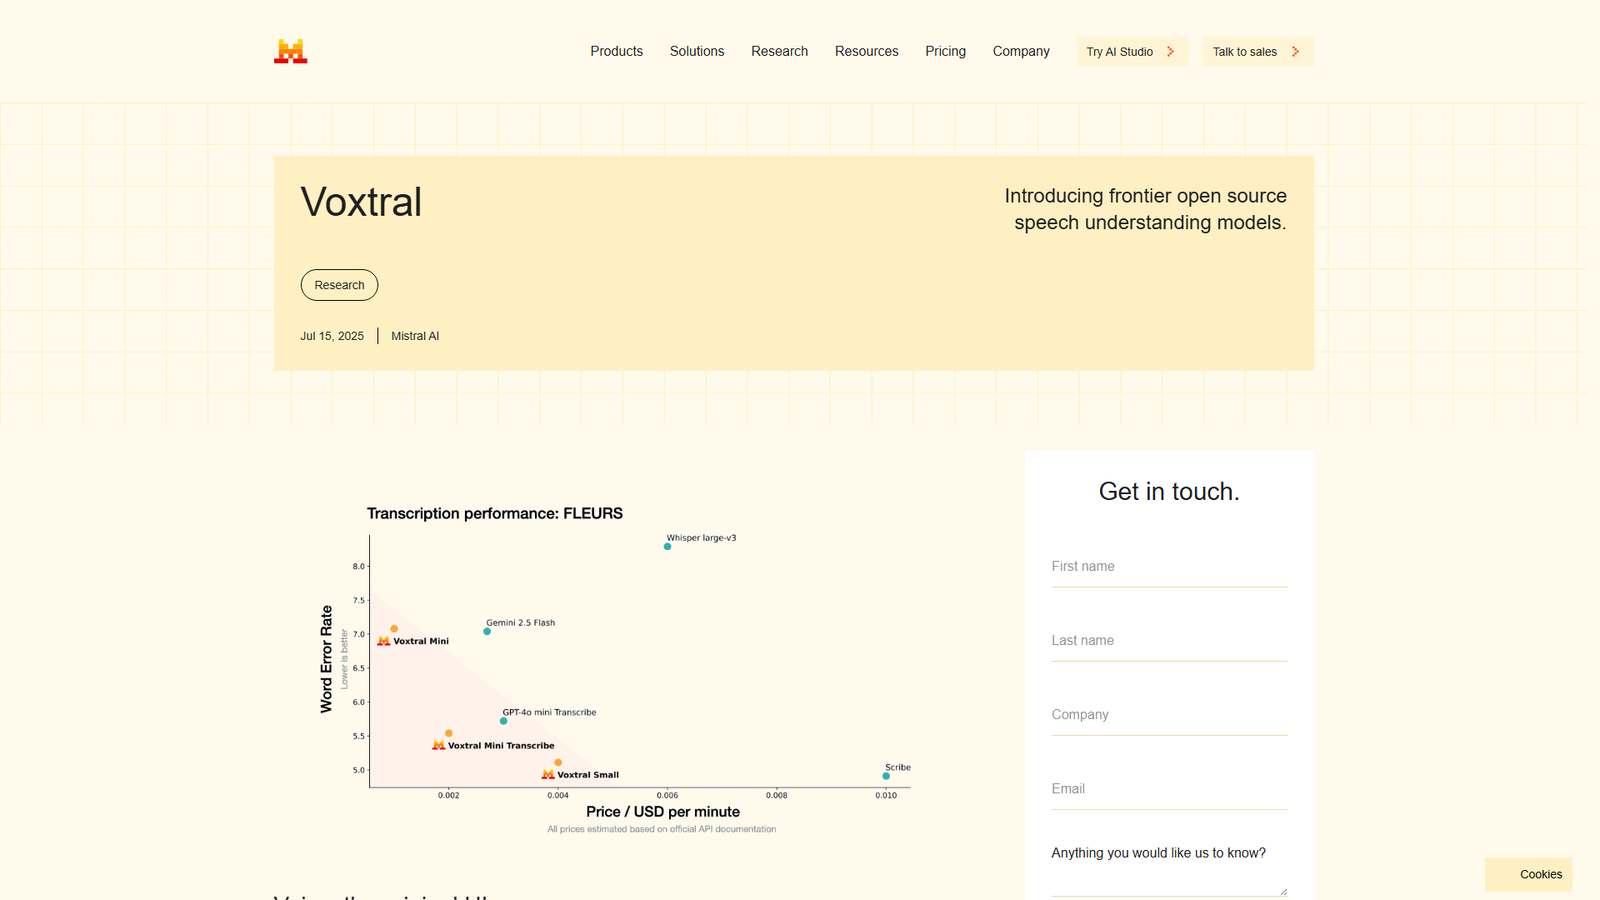Click the Mistral icon beside Voxtral Mini on chart
Screen dimensions: 1600x900
coord(383,639)
